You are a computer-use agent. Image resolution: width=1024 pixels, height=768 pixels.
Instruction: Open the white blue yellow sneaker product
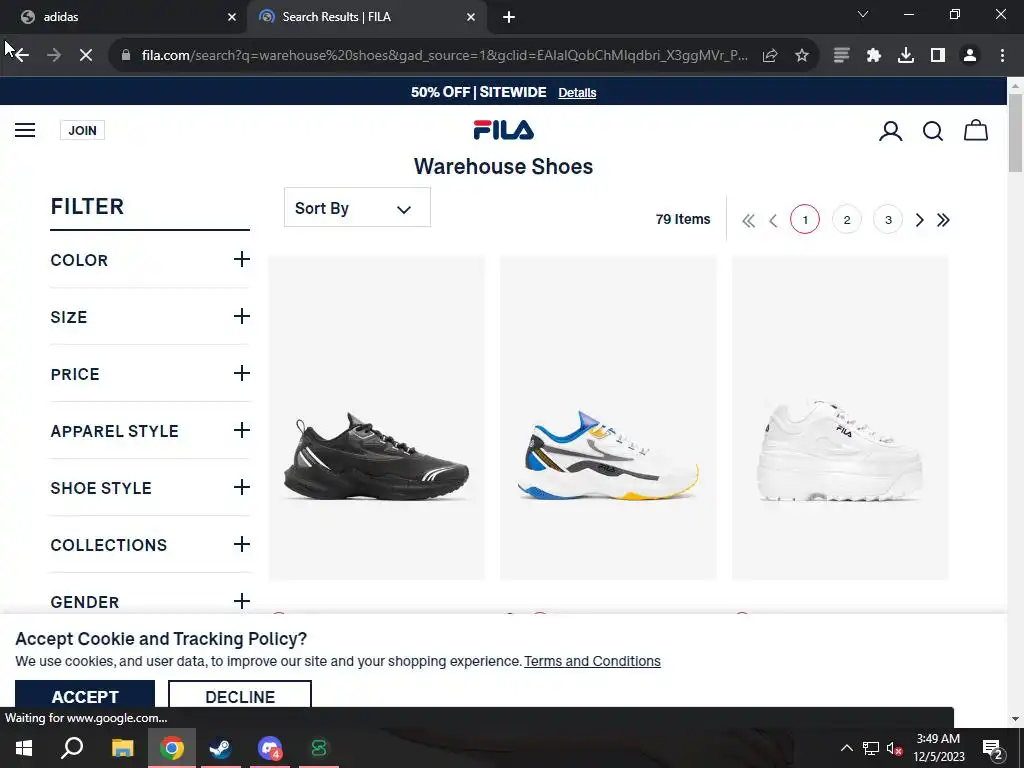(608, 418)
